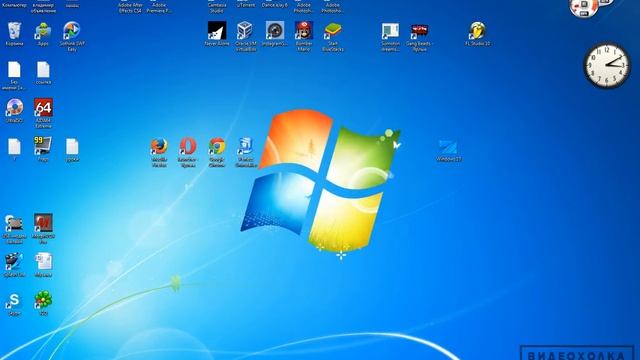The width and height of the screenshot is (640, 360).
Task: Select the Adobe Premiere label
Action: click(159, 7)
